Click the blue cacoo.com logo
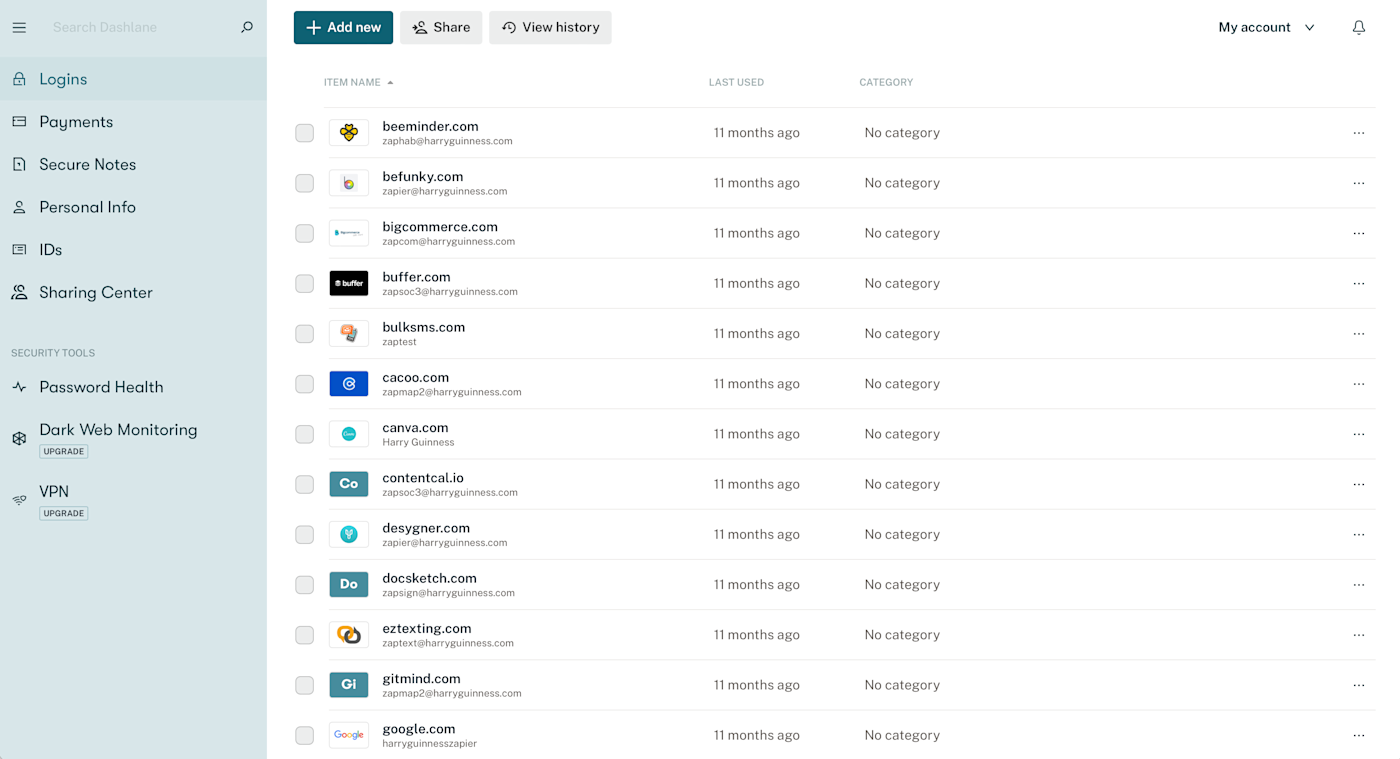Screen dimensions: 1400x759 (349, 383)
